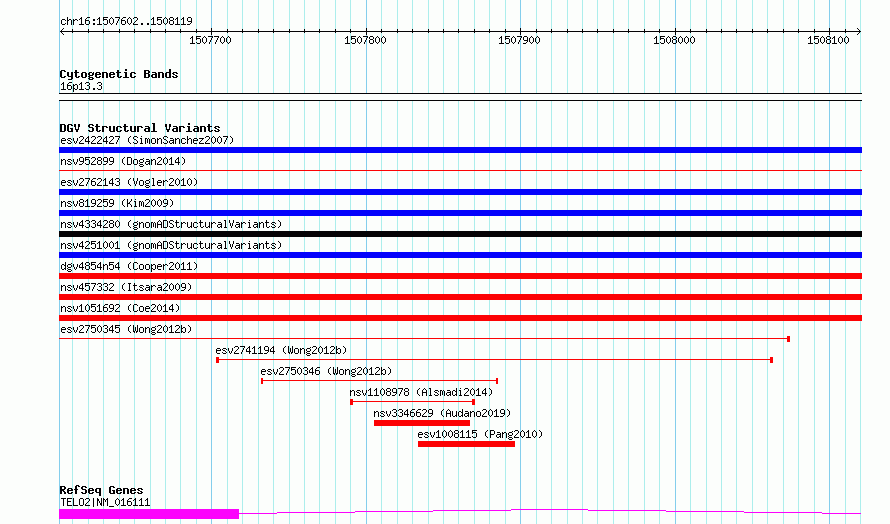Viewport: 890px width, 524px height.
Task: Click the esv1008115 (Pang2010) label
Action: tap(480, 434)
